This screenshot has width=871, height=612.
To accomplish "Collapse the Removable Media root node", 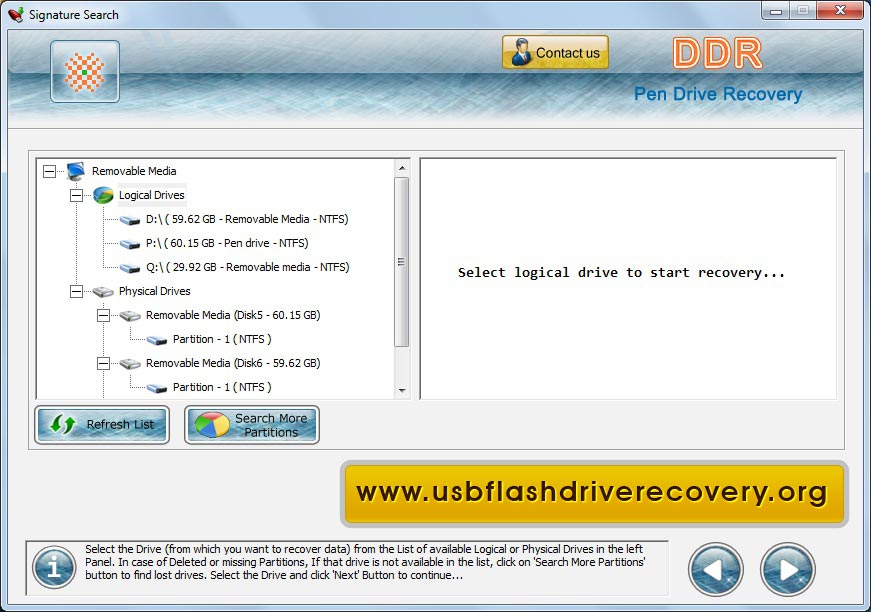I will coord(49,171).
